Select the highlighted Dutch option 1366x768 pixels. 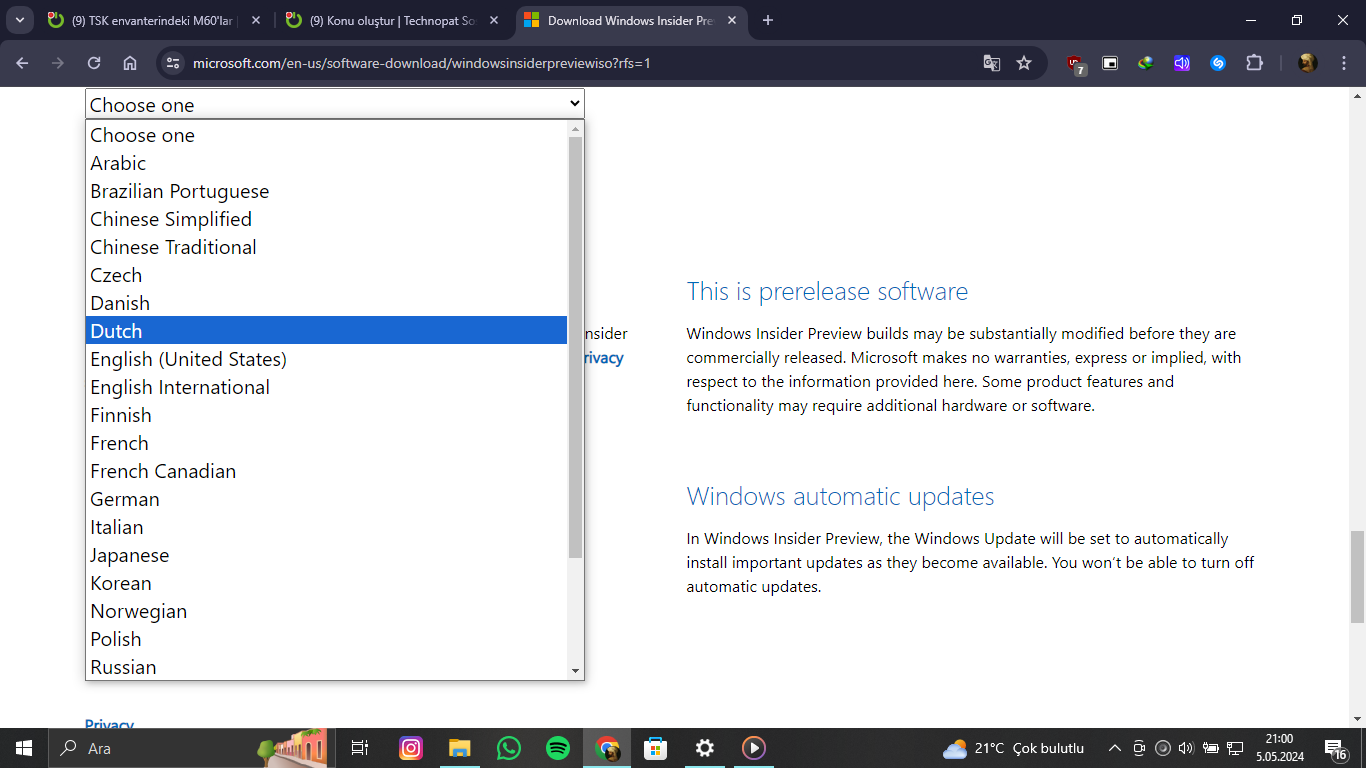tap(326, 331)
